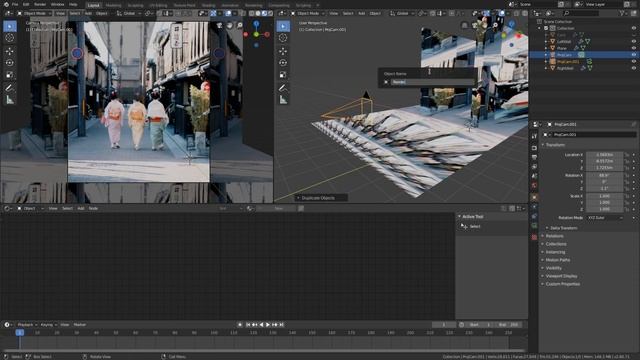Switch to the UV Editing workspace tab
Screen dimensions: 640x360
158,5
